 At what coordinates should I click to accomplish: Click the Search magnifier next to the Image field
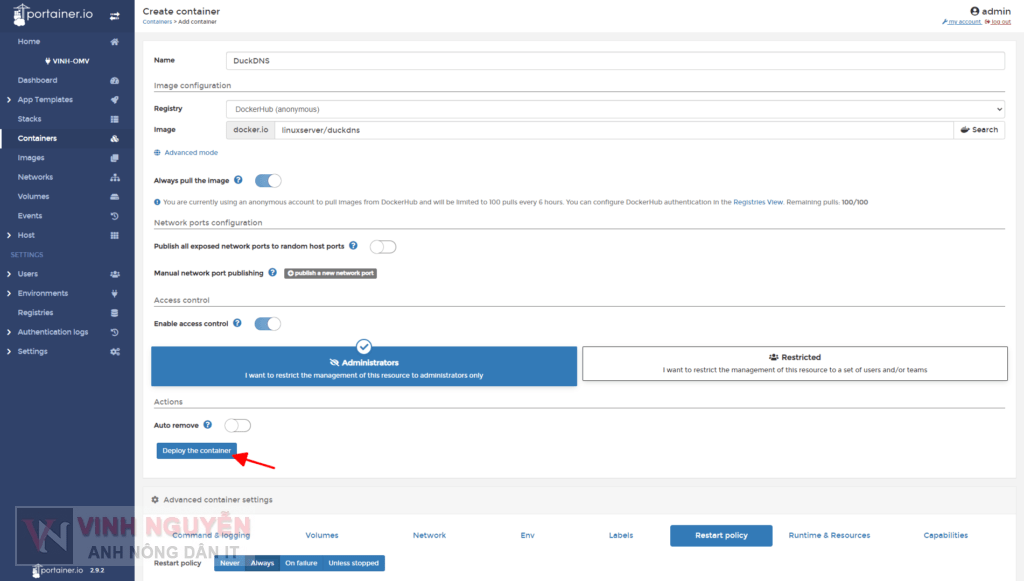pos(978,129)
